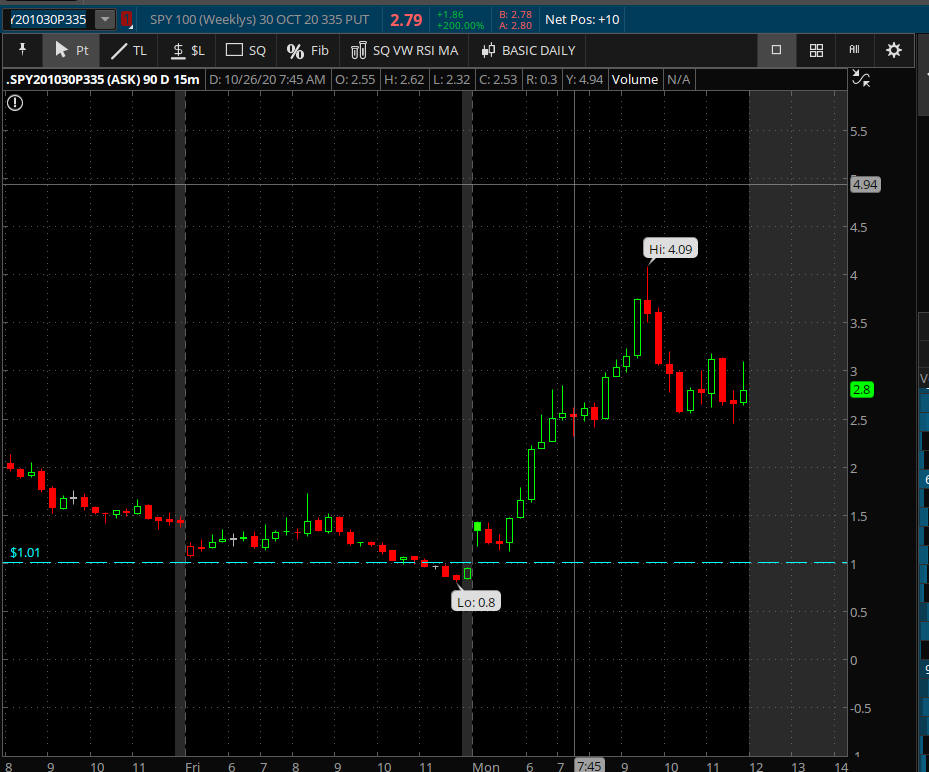Screen dimensions: 929x772
Task: Click the Volume label in header
Action: (x=635, y=79)
